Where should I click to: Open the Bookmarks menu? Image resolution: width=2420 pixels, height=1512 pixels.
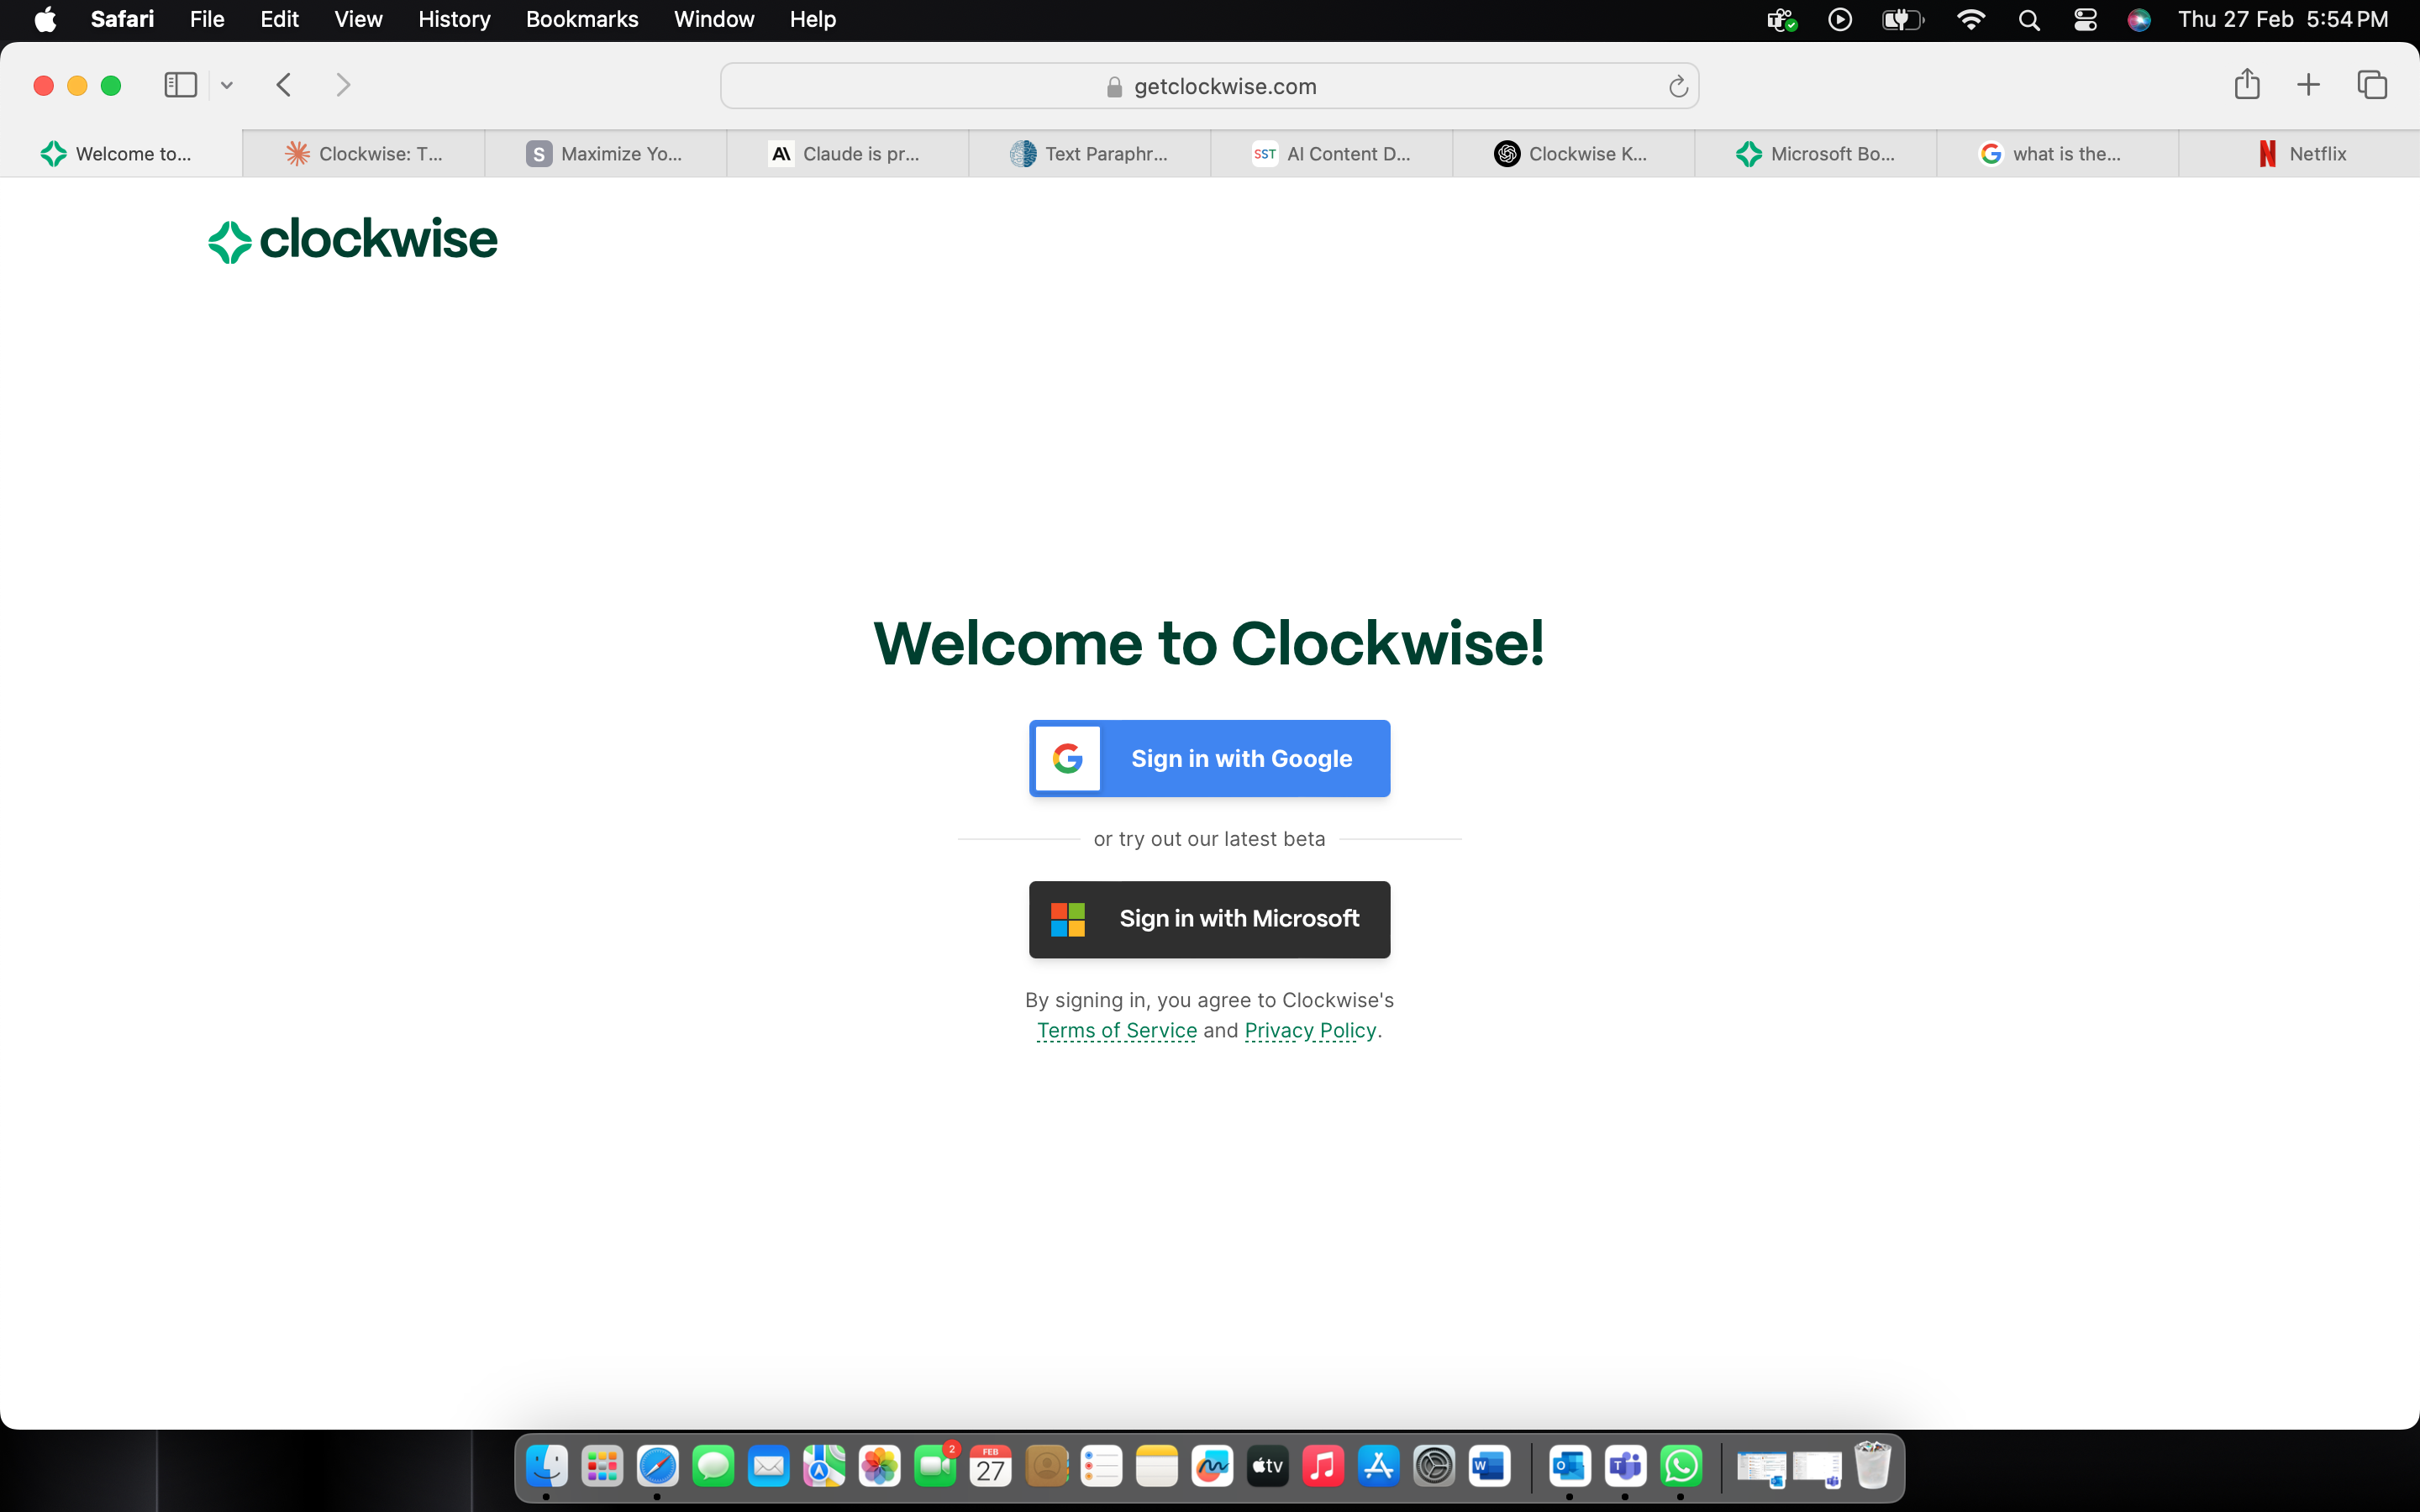[x=582, y=20]
